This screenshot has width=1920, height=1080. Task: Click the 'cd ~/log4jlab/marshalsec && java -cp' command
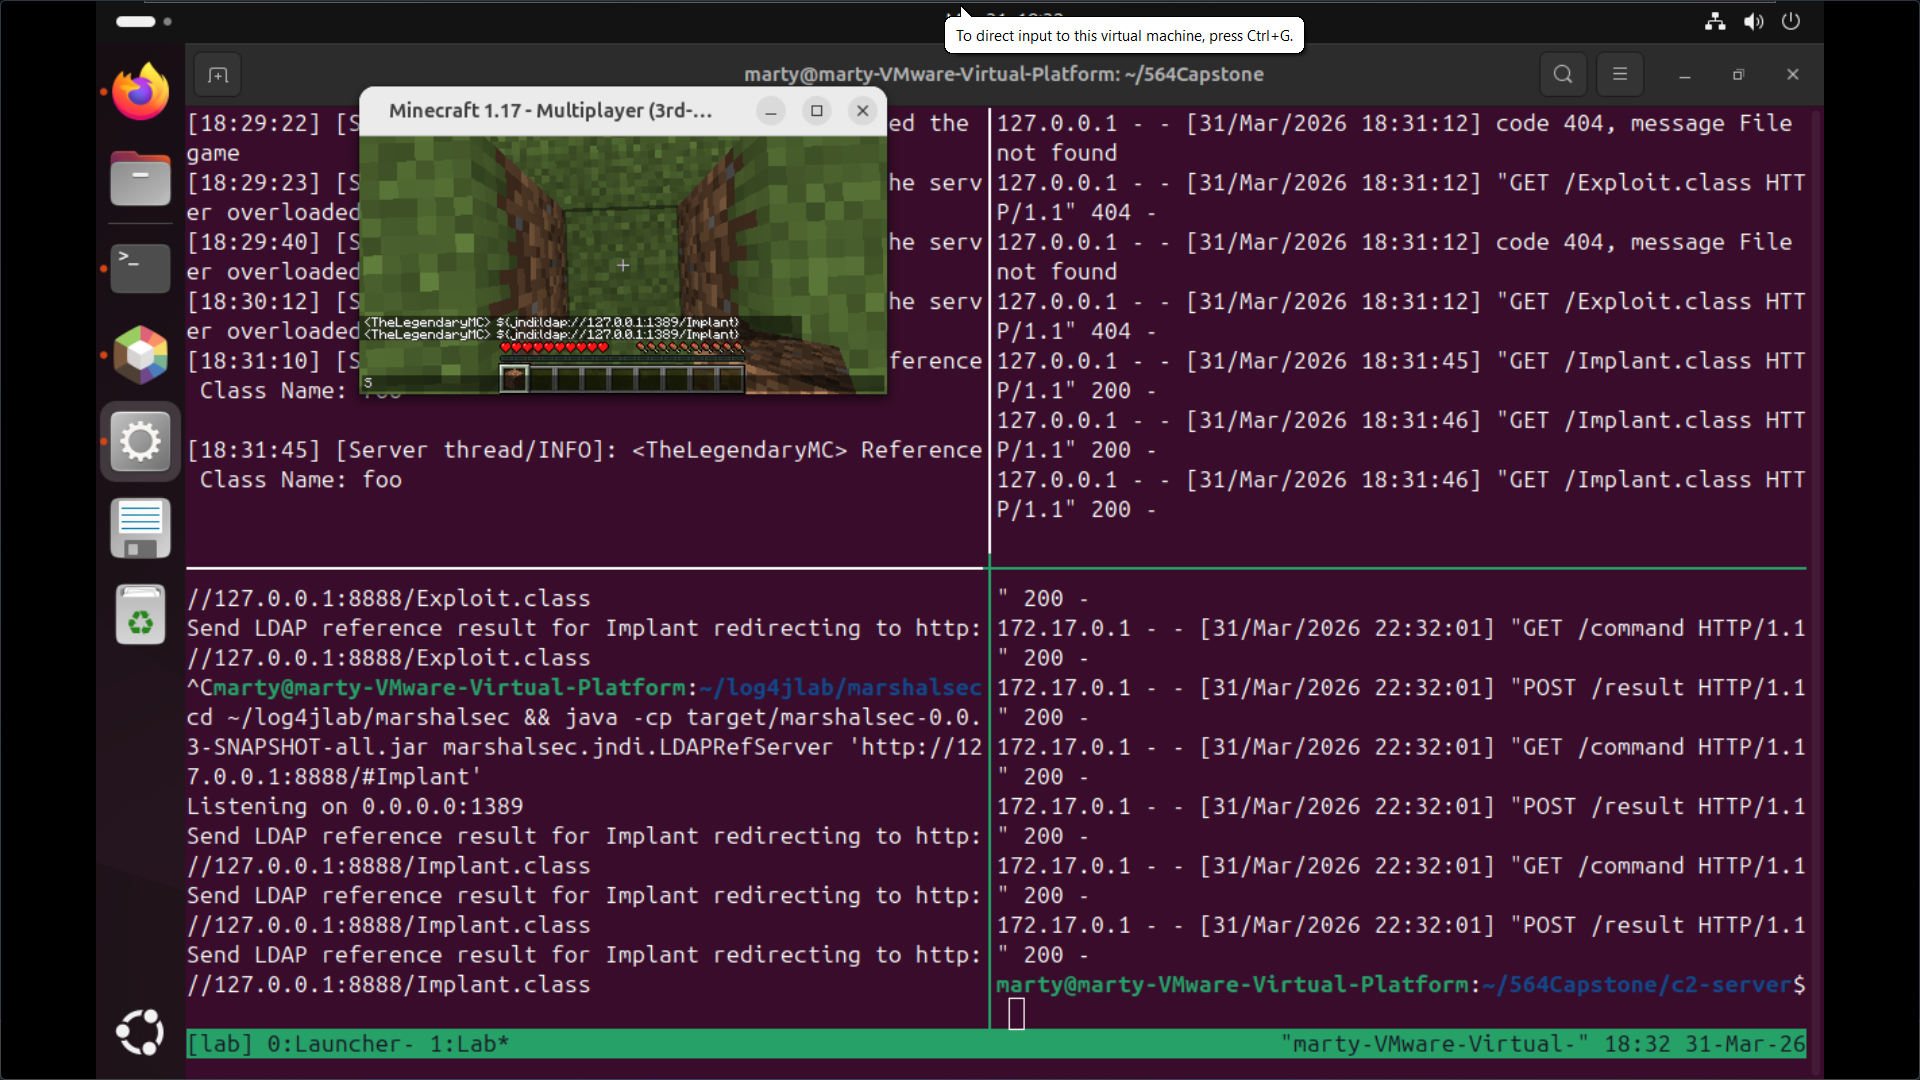[x=584, y=747]
